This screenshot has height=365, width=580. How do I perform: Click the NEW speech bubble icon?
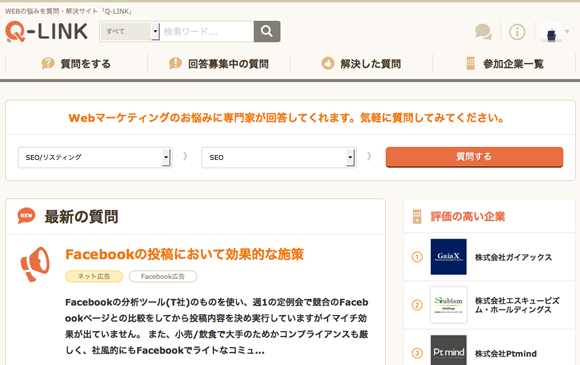coord(26,216)
